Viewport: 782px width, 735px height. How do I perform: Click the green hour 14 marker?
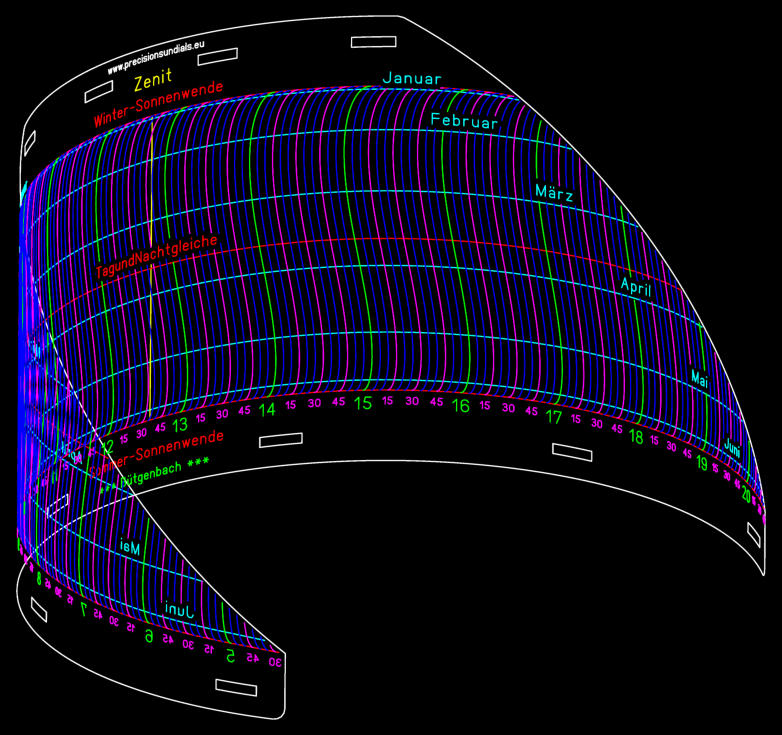pyautogui.click(x=267, y=409)
